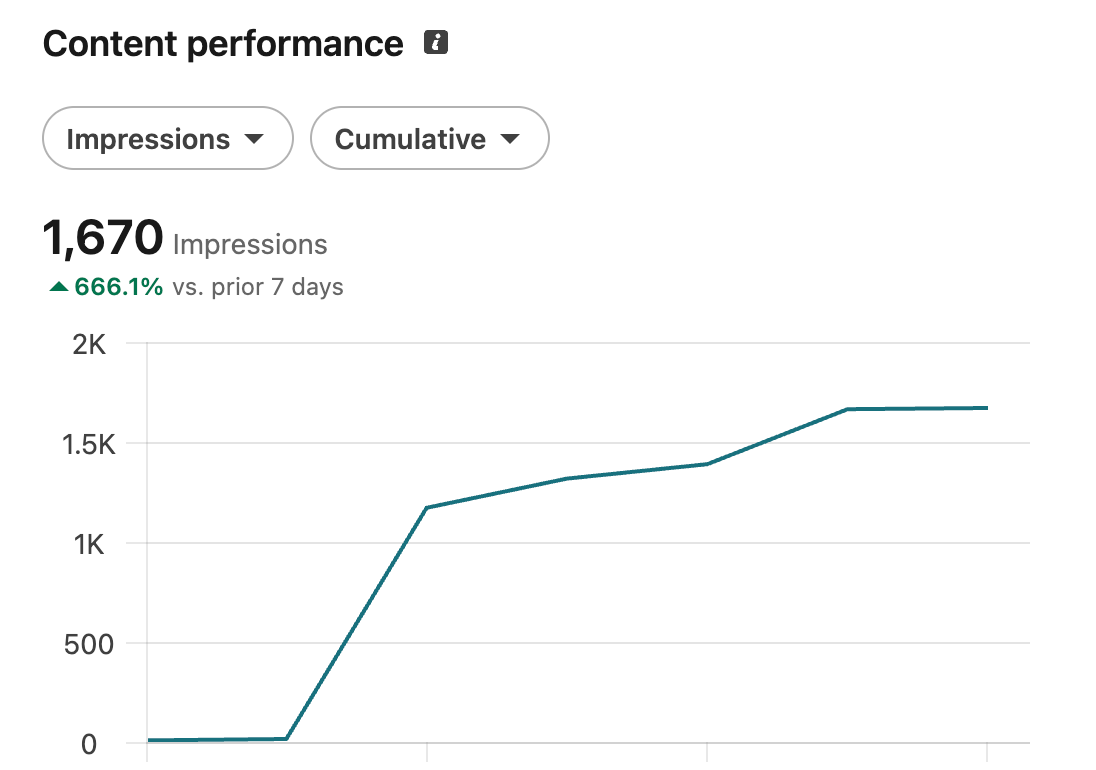Click the vs. prior 7 days label
Viewport: 1096px width, 770px height.
coord(256,287)
